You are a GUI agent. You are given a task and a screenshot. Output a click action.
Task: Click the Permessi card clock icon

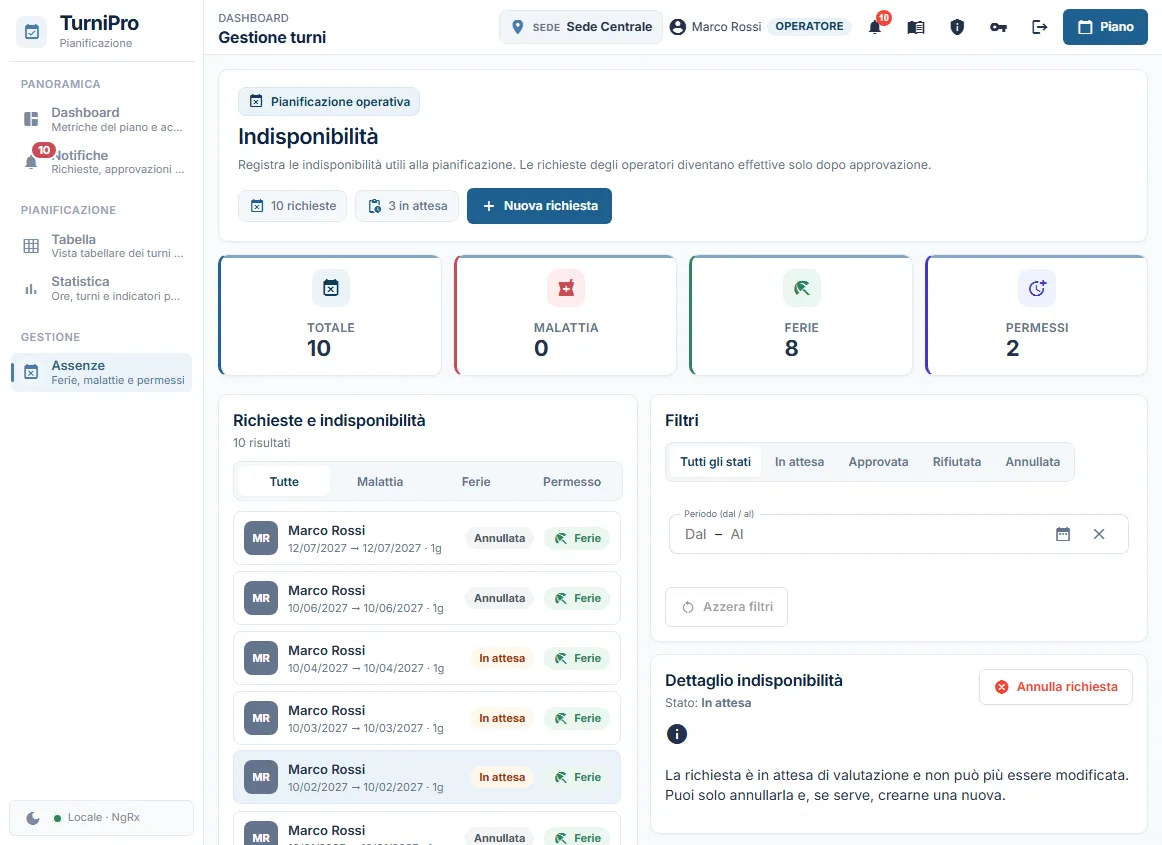coord(1037,288)
